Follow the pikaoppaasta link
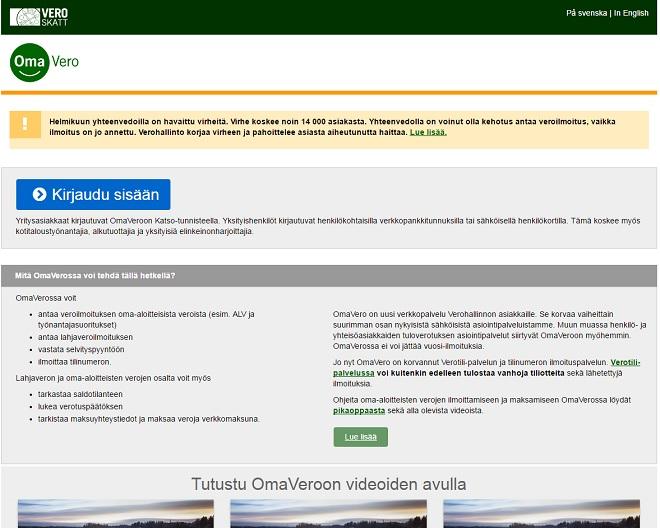The image size is (660, 528). click(x=357, y=410)
